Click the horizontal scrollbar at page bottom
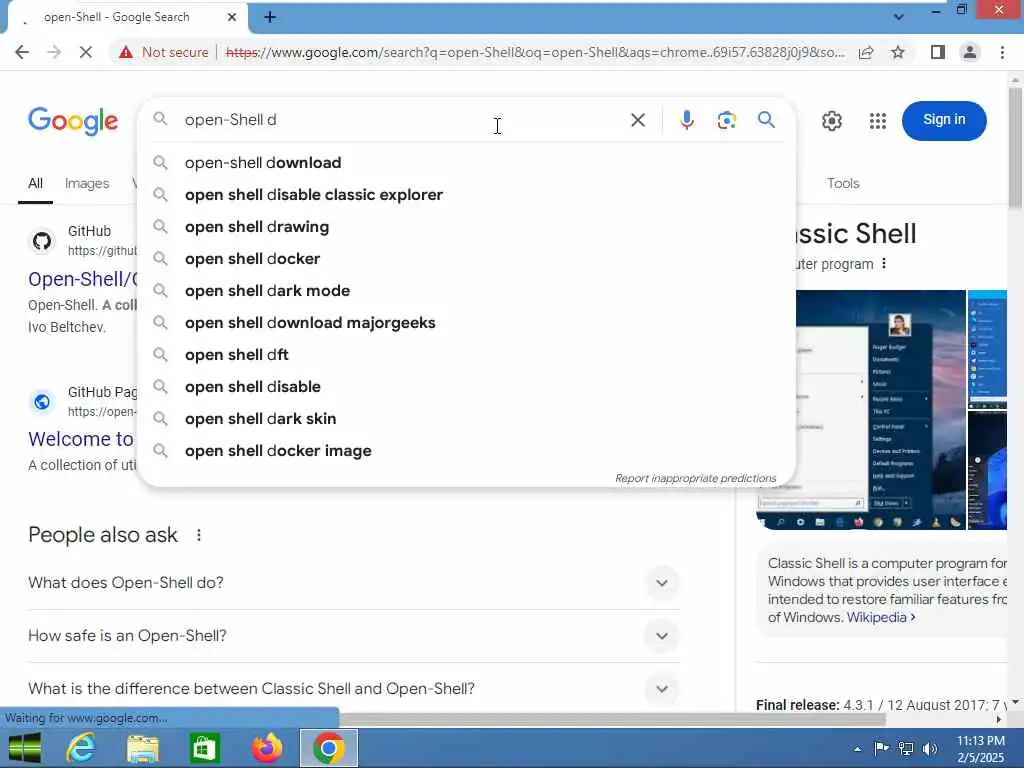 613,719
